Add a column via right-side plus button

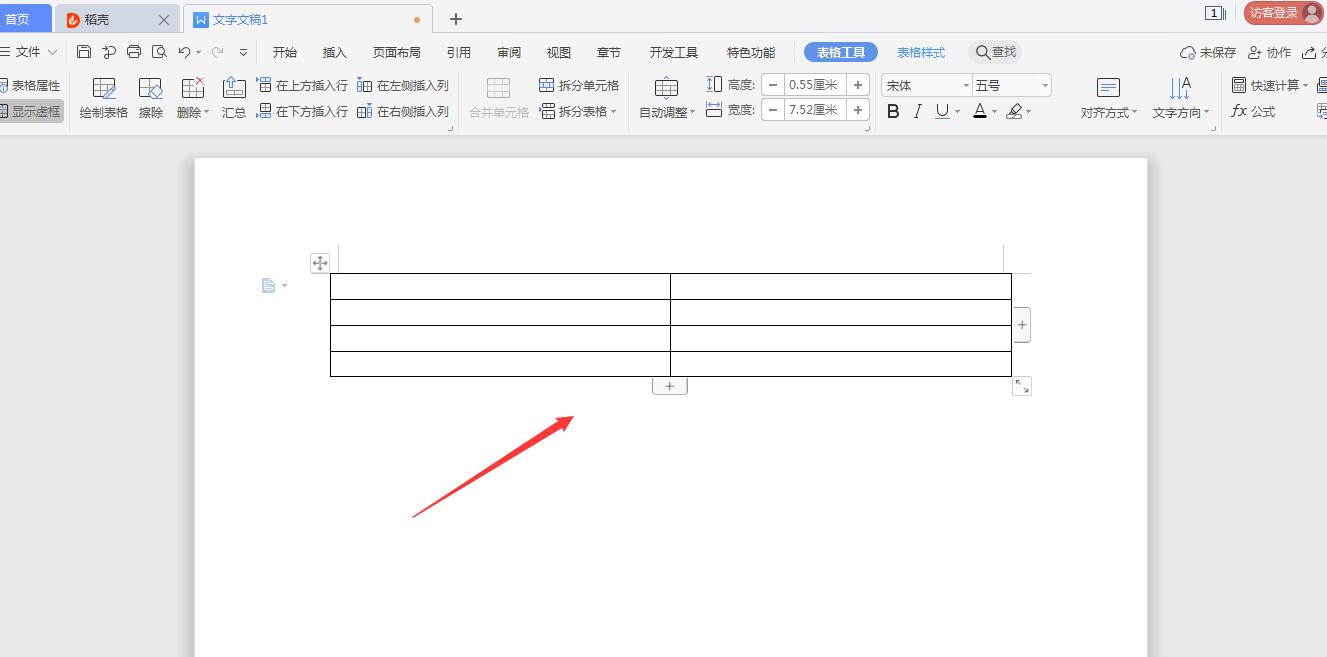(x=1022, y=325)
